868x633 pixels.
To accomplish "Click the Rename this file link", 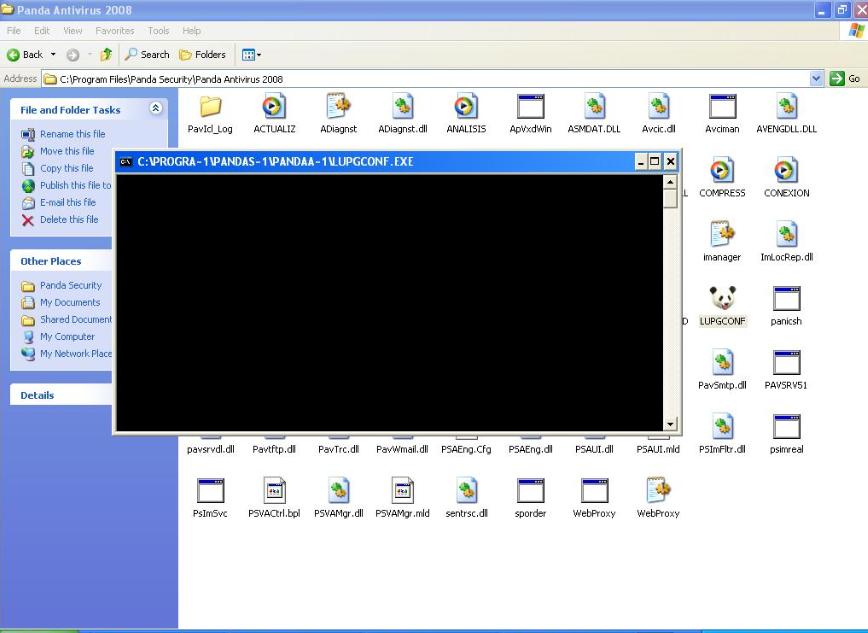I will [x=72, y=134].
